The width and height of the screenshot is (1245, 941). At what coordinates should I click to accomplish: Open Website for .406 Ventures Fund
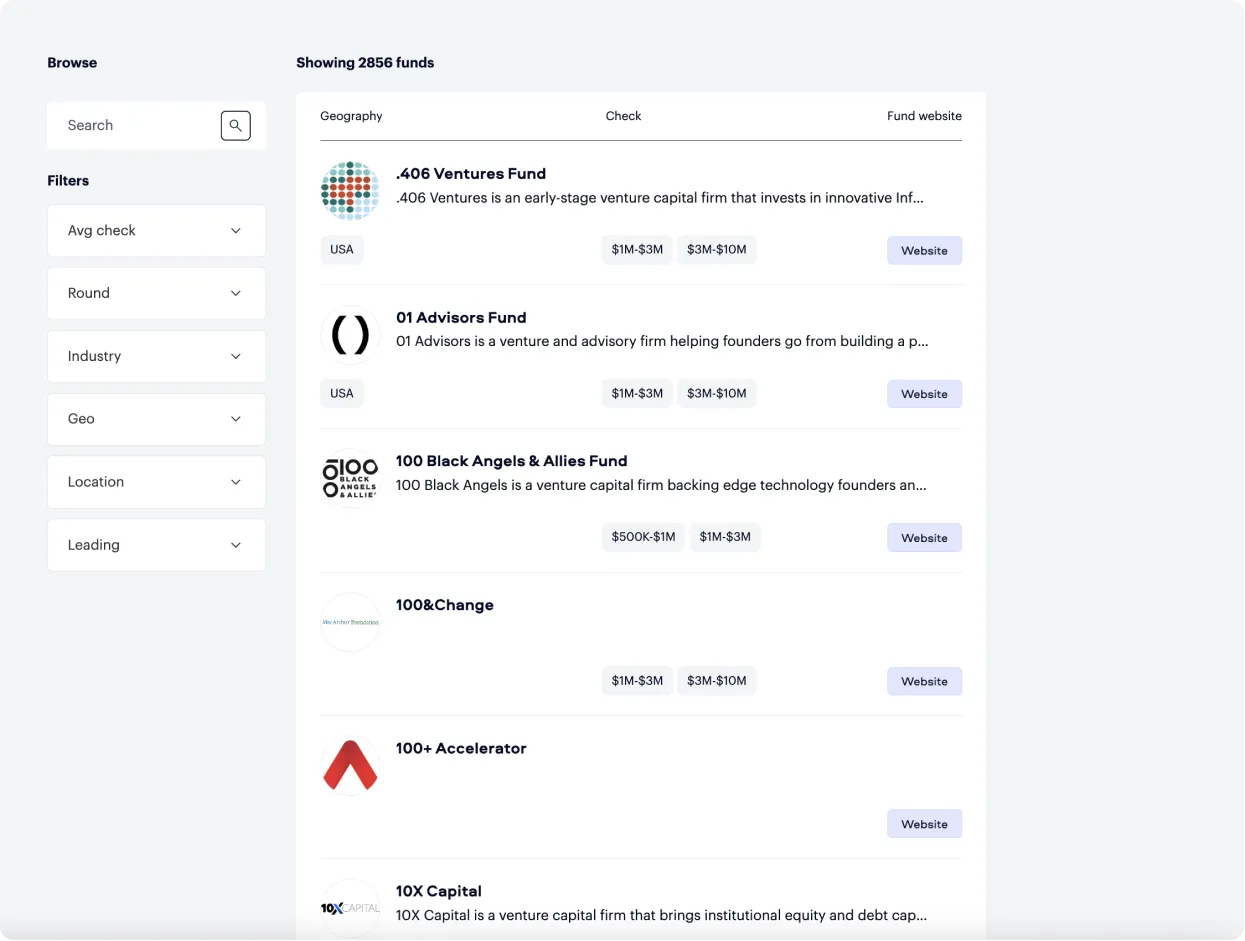pos(924,251)
